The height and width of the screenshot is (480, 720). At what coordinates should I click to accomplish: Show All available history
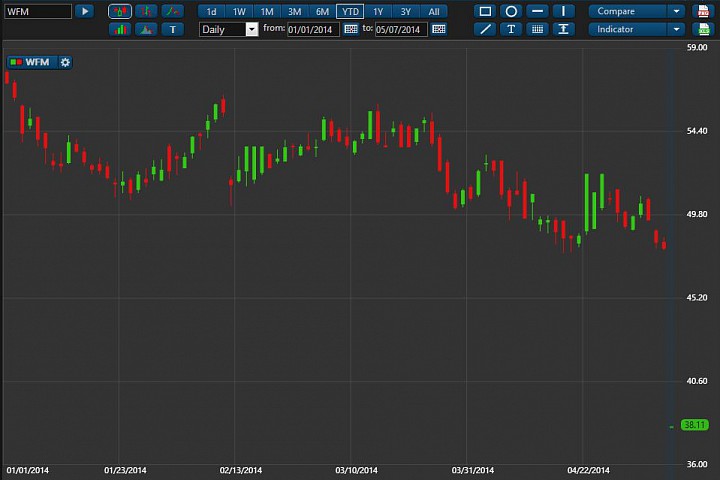434,11
